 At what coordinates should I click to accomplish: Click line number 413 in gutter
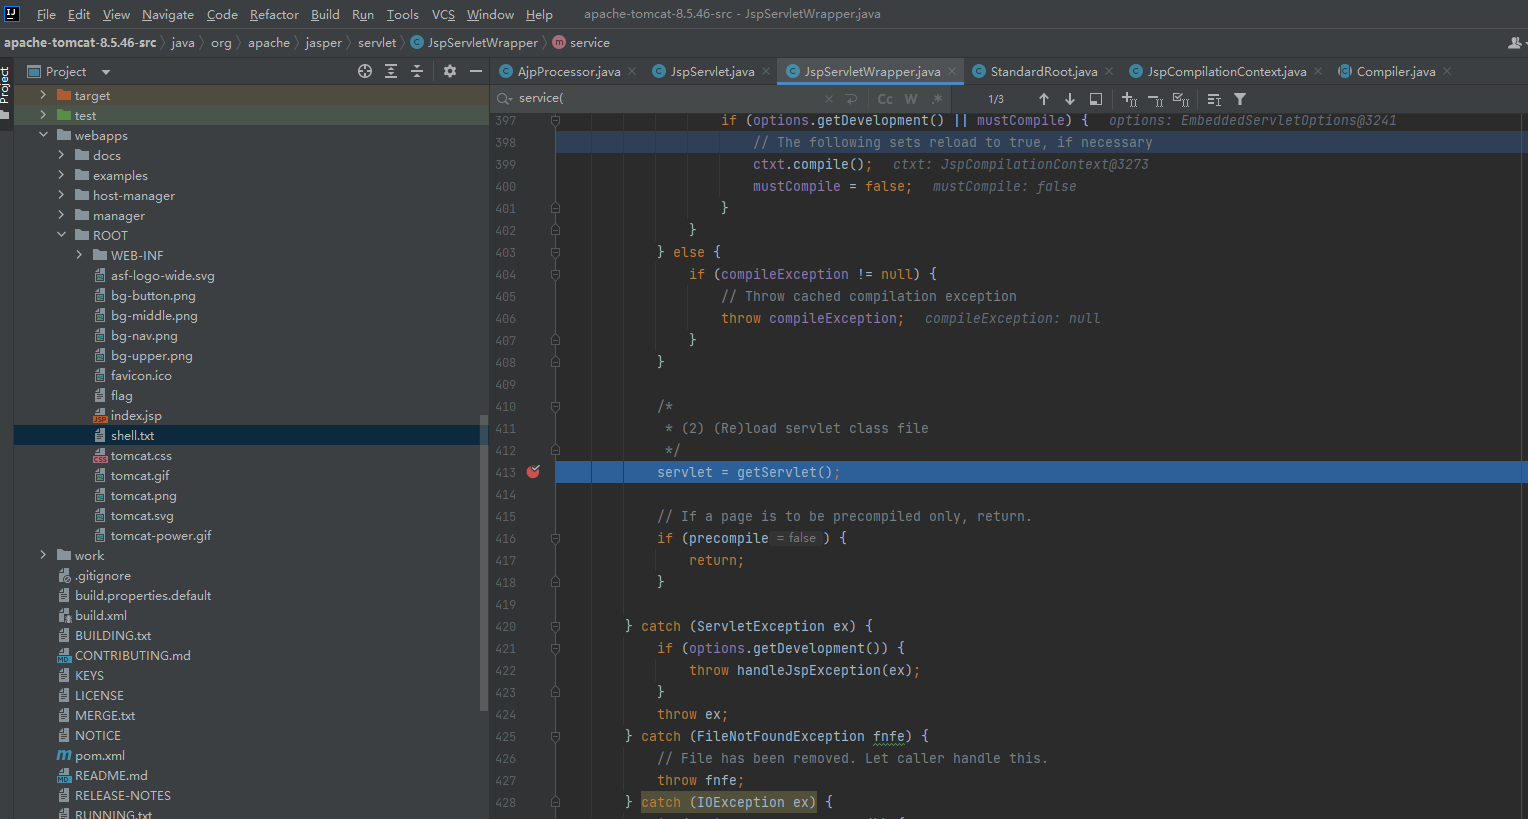click(506, 473)
